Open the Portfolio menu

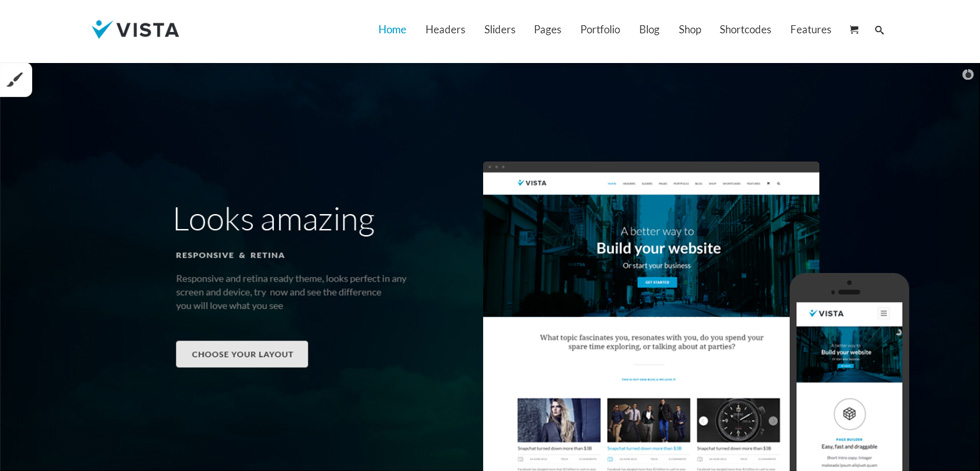tap(600, 29)
